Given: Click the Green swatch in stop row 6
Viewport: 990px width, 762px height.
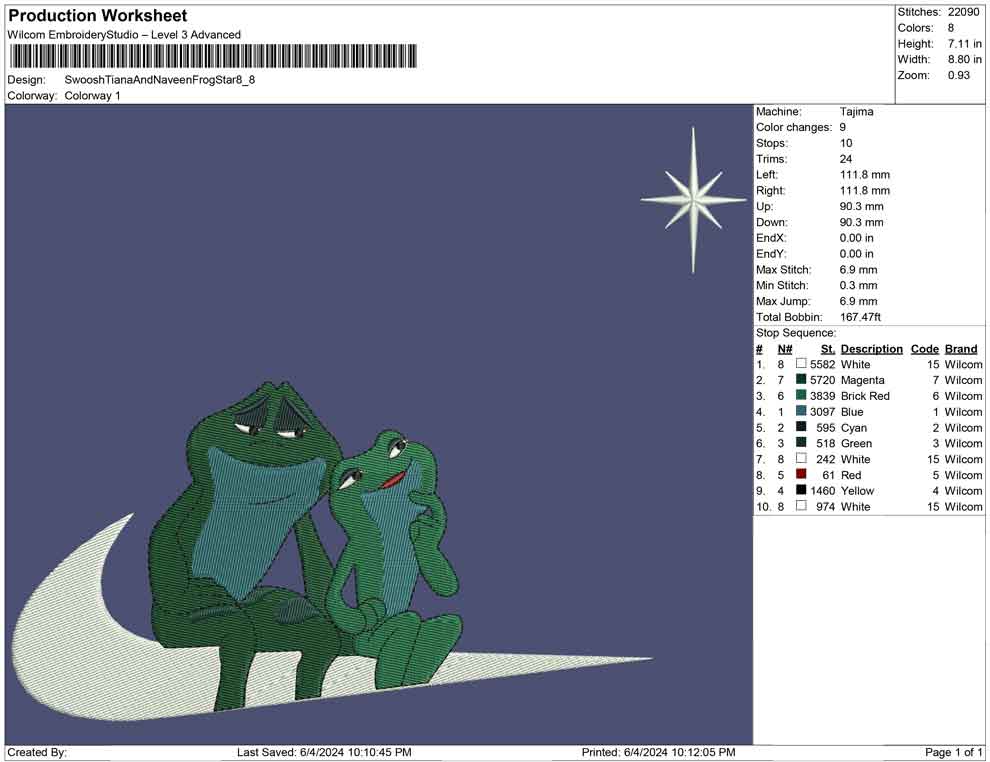Looking at the screenshot, I should click(801, 443).
